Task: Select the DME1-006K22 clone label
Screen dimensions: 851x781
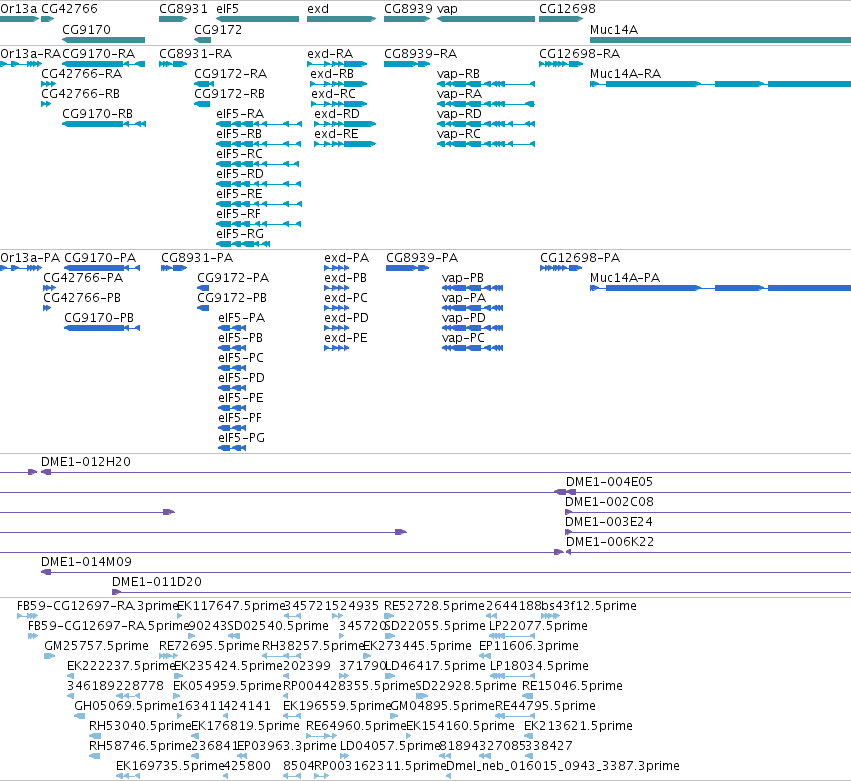Action: (x=610, y=542)
